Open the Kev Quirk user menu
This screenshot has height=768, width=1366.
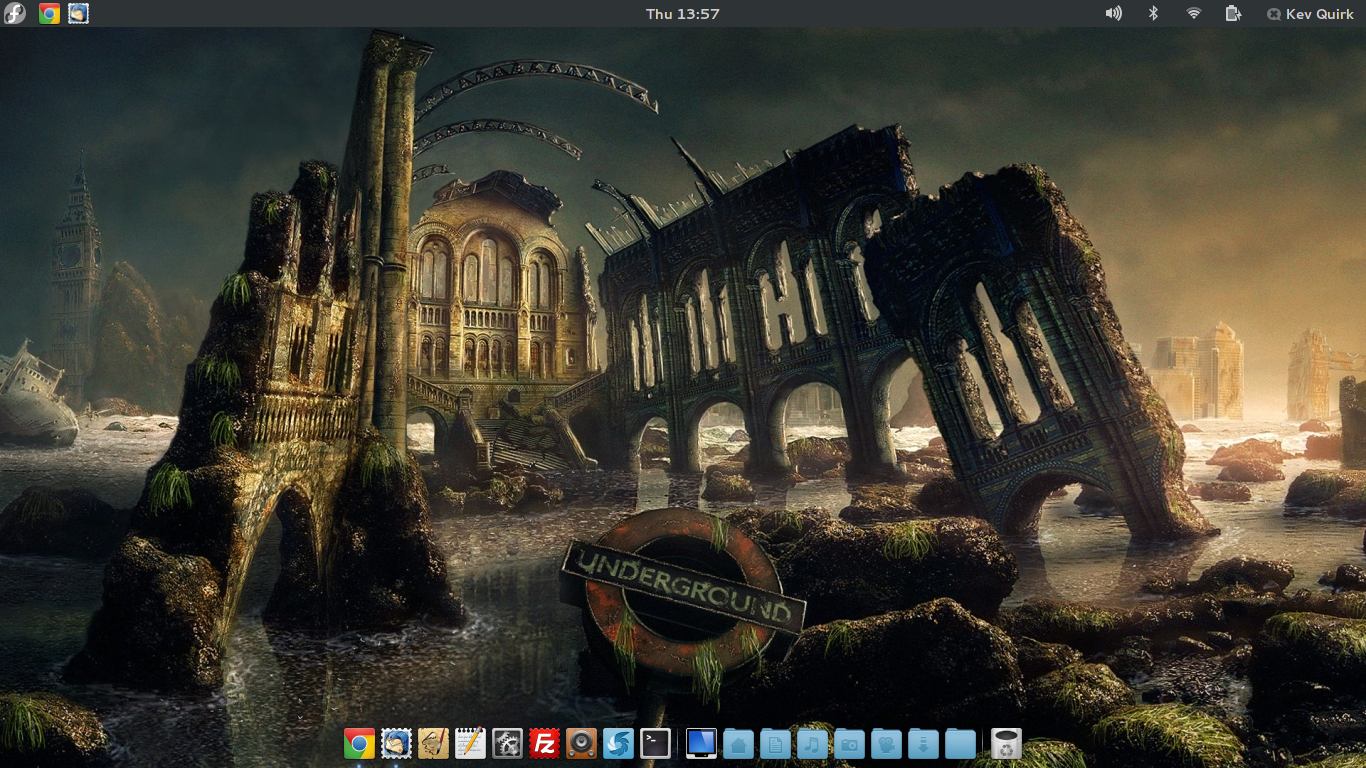(1310, 14)
